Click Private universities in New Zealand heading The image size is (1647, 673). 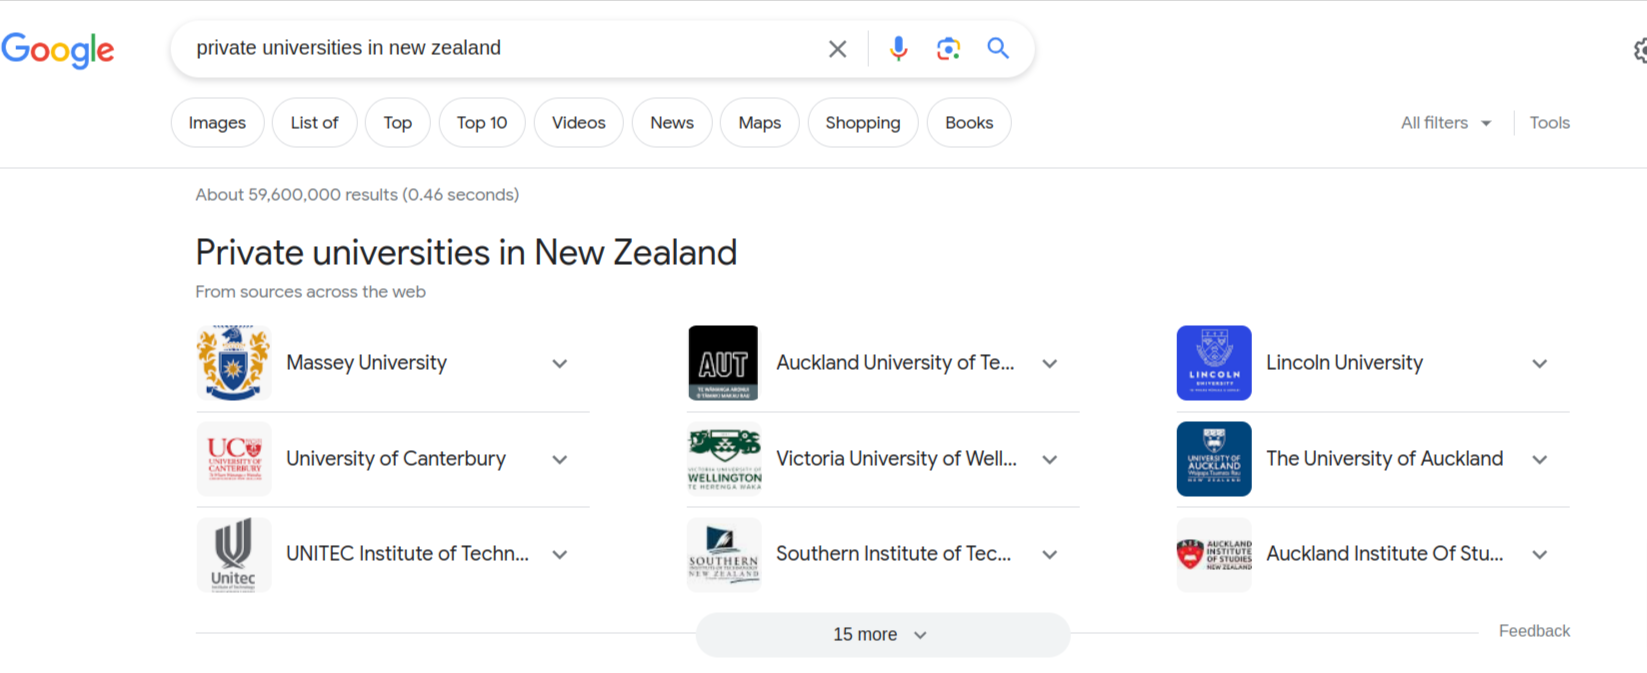coord(466,252)
